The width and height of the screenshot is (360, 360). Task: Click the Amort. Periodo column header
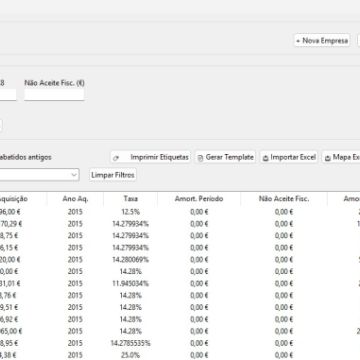tap(199, 199)
